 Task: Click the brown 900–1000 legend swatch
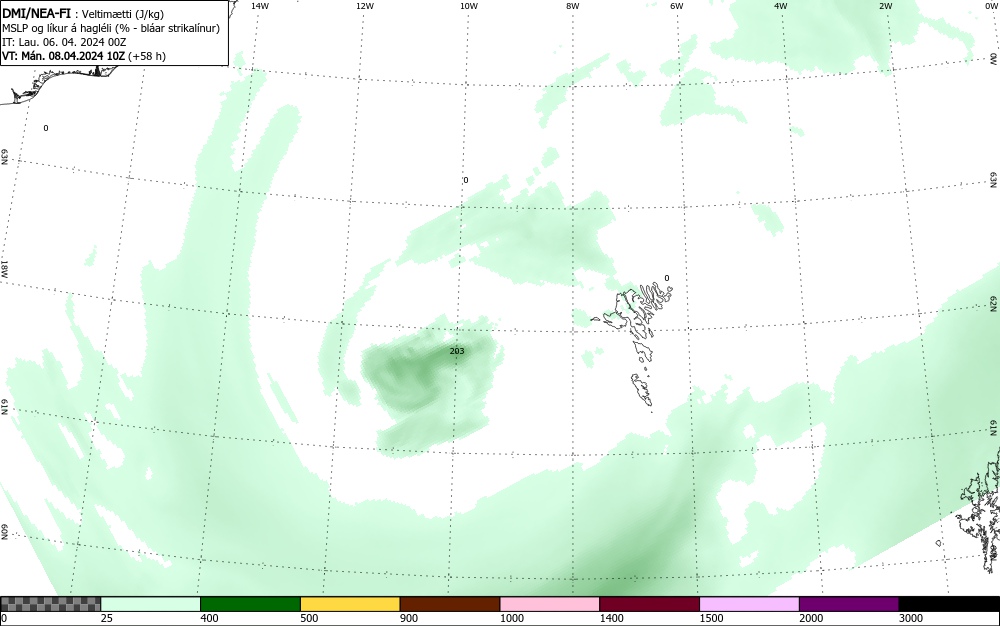pyautogui.click(x=450, y=604)
